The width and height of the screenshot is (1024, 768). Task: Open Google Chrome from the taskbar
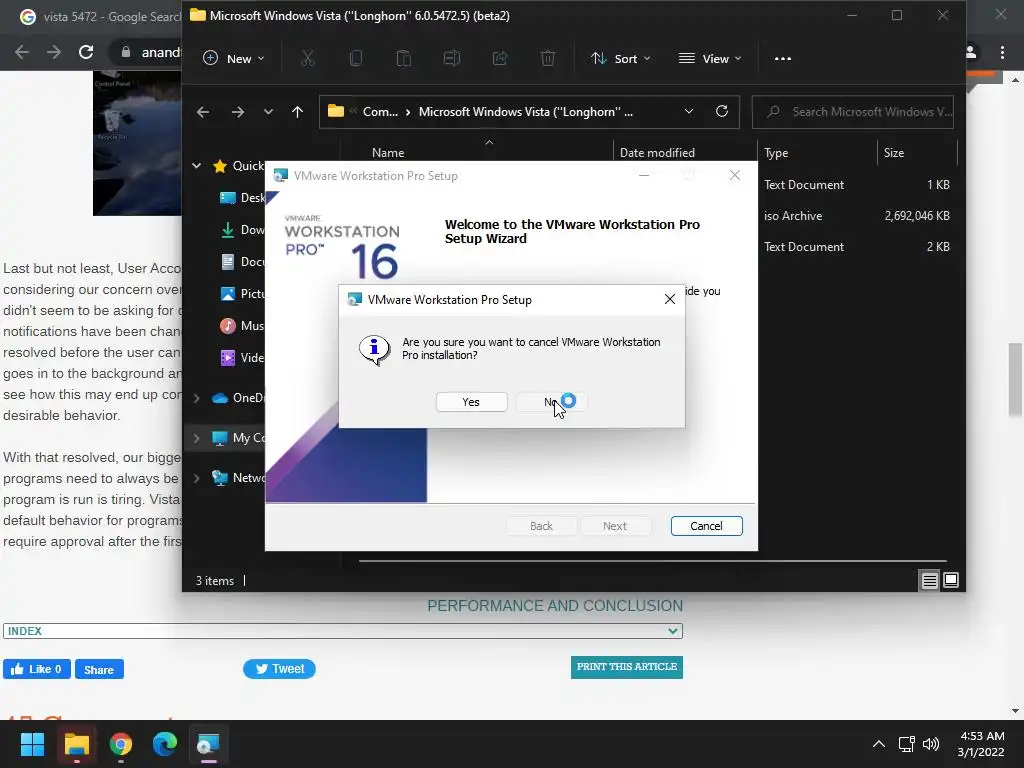click(121, 744)
